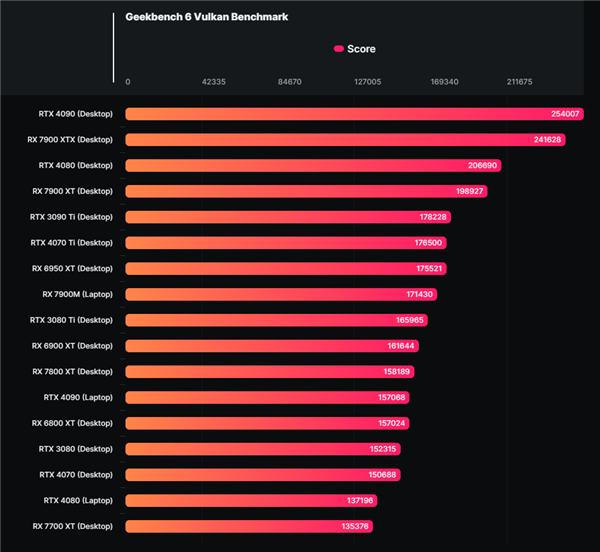This screenshot has height=552, width=600.
Task: Click the RX 7900 XTX (Desktop) label
Action: point(70,140)
